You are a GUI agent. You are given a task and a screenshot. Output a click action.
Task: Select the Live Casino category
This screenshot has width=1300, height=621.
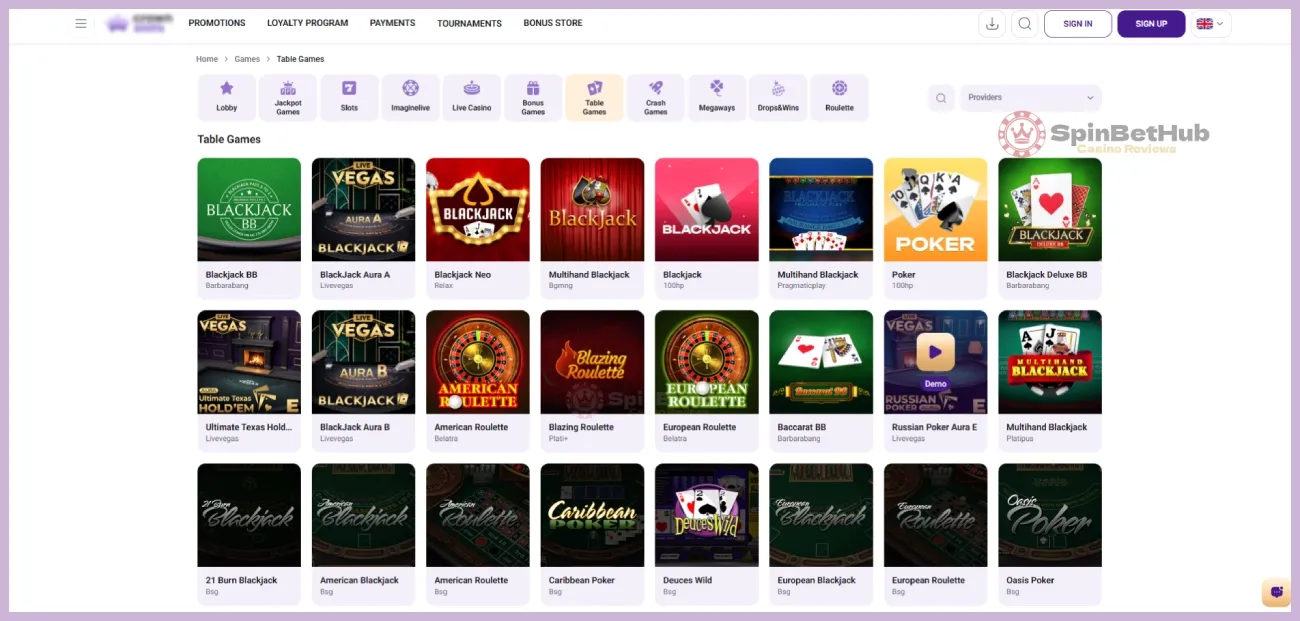472,98
